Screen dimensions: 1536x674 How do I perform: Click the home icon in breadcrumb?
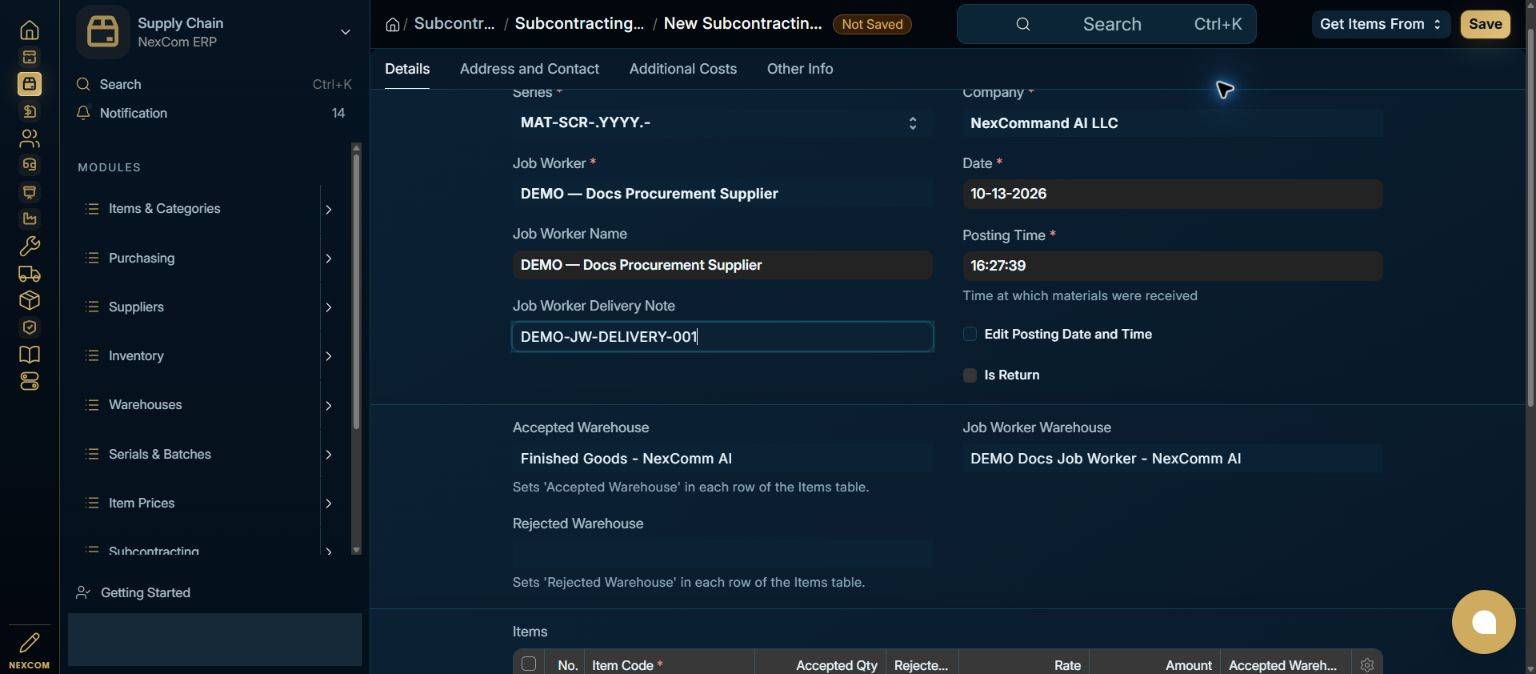tap(393, 24)
